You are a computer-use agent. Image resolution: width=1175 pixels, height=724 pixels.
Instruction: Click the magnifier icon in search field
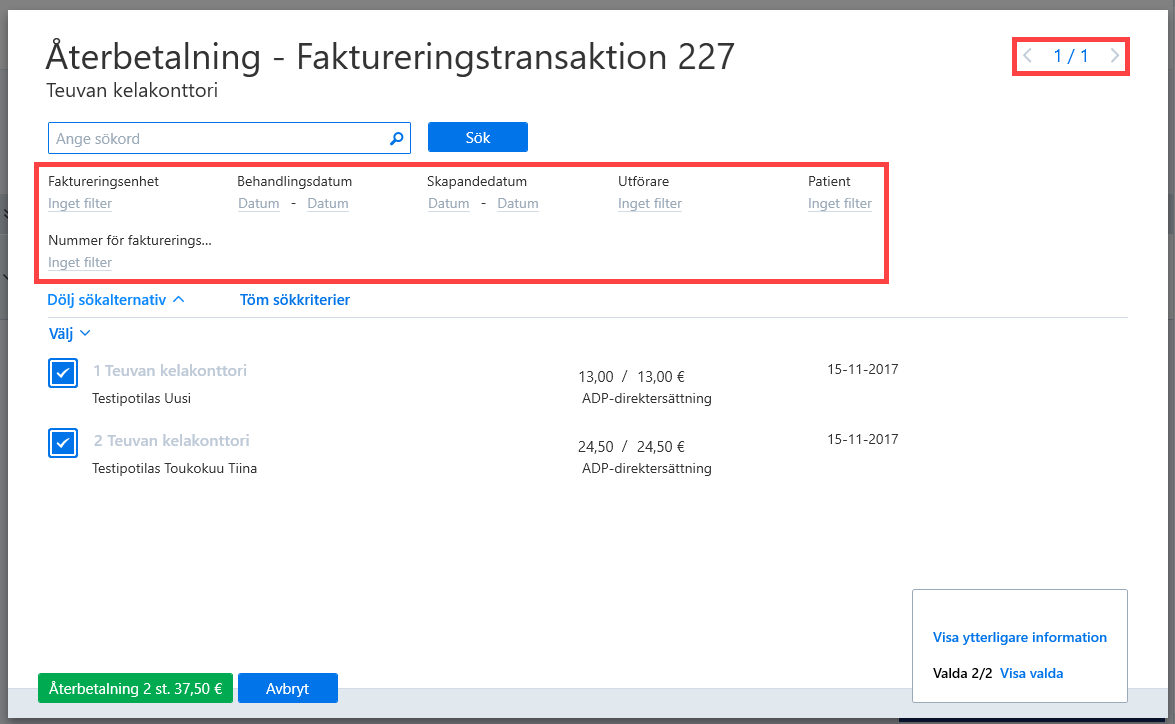396,138
